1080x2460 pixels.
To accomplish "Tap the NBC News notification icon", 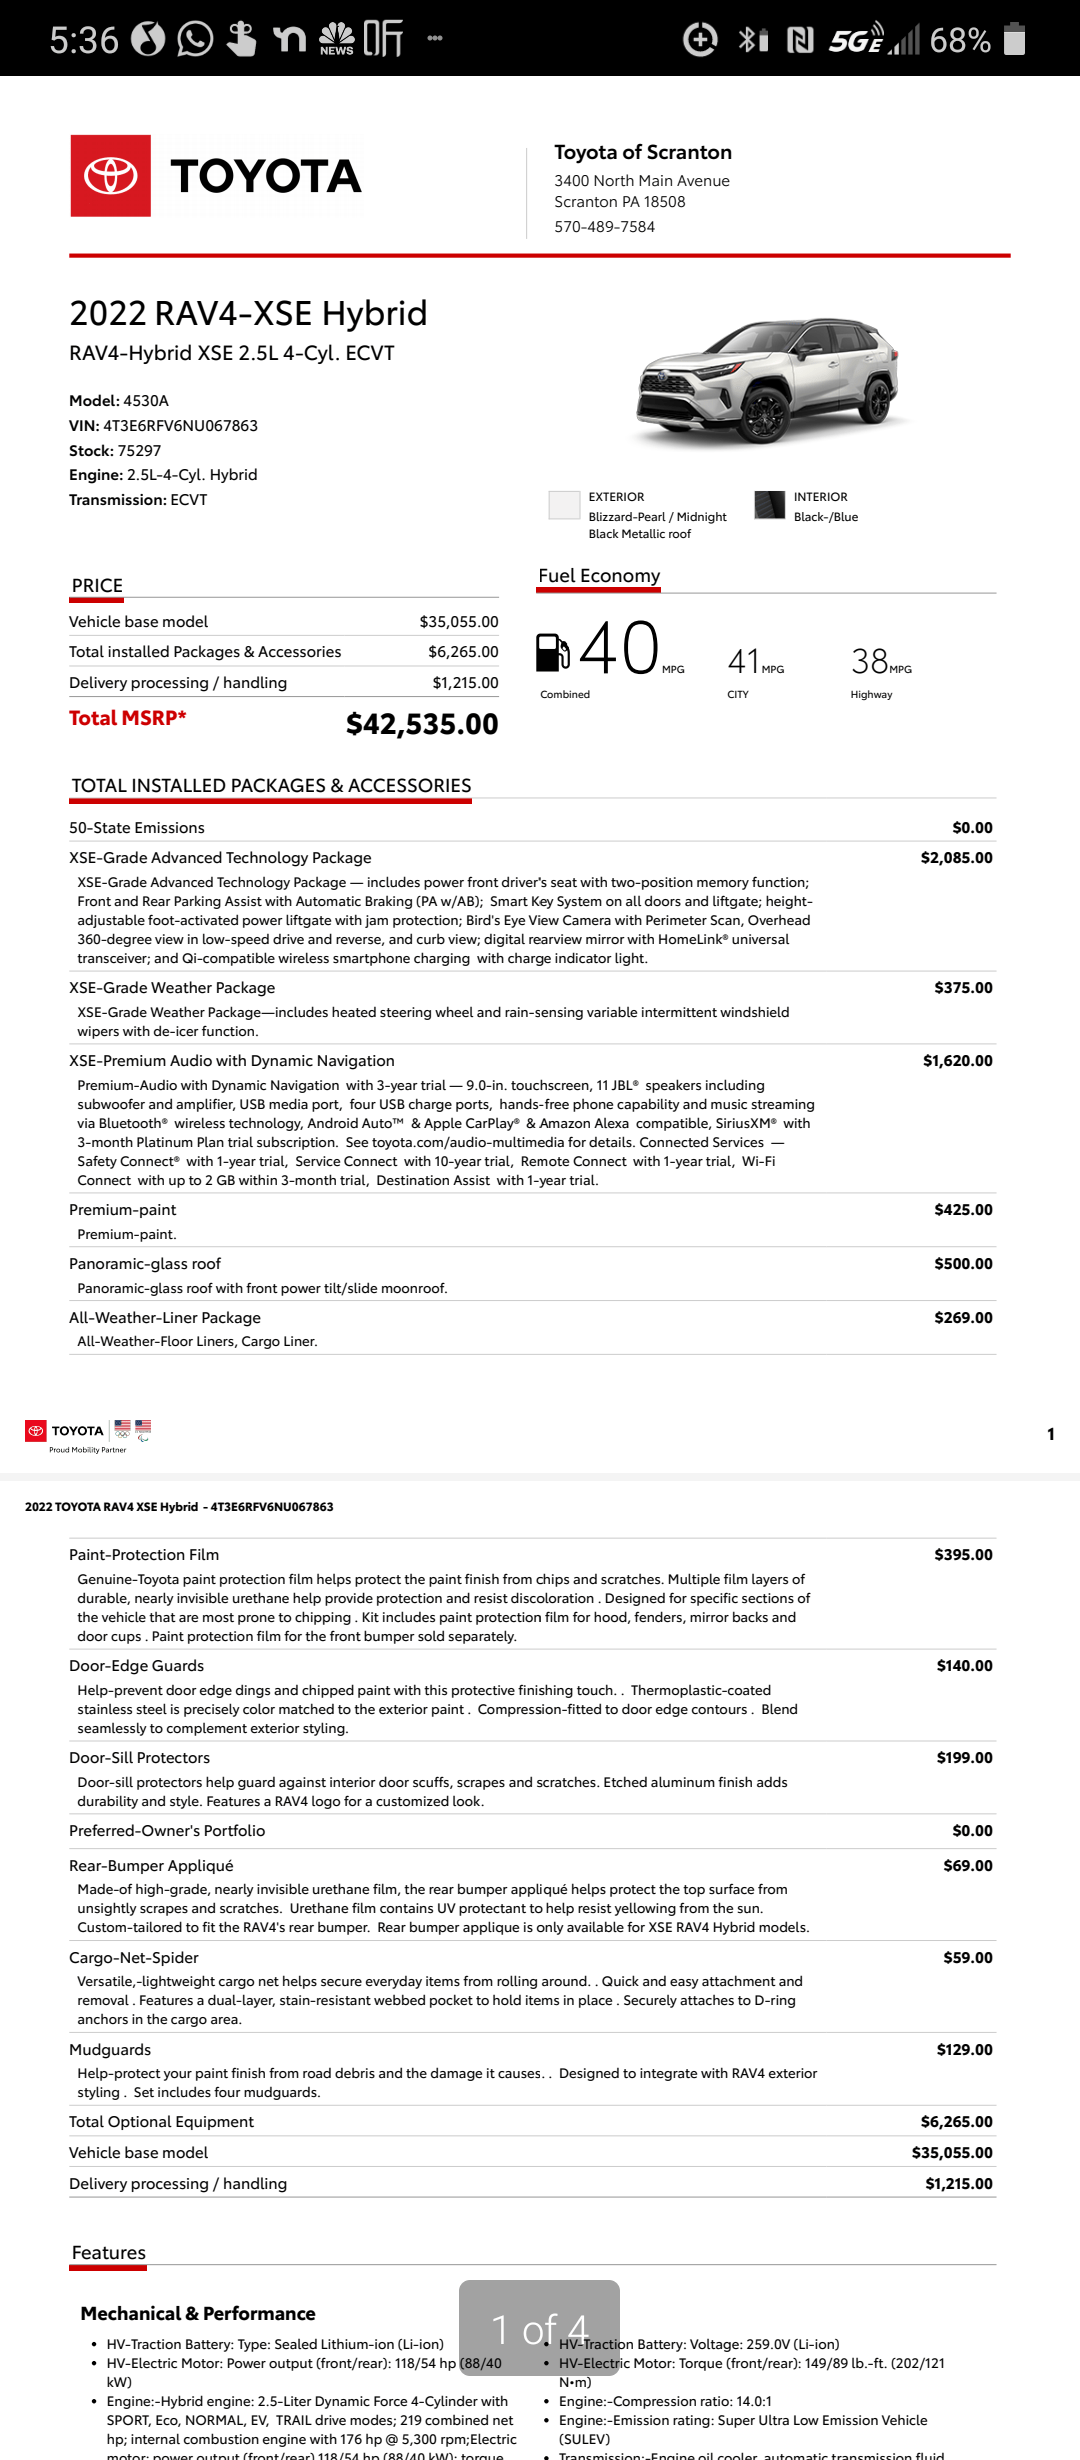I will pos(337,39).
